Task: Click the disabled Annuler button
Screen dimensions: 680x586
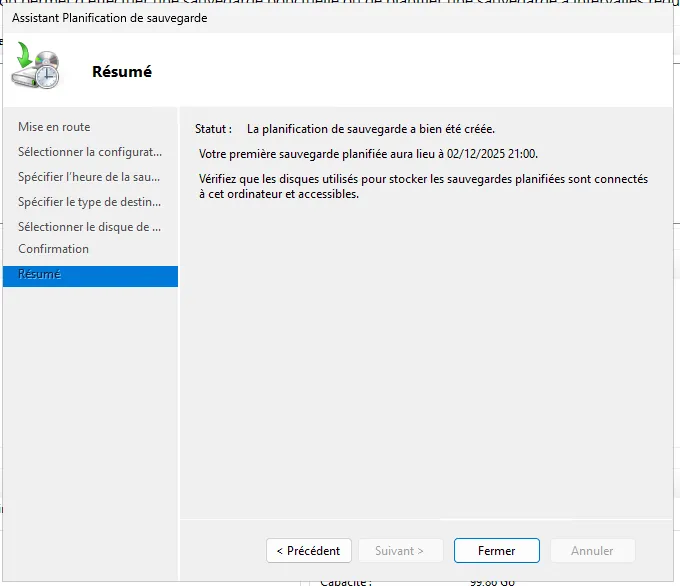Action: tap(592, 551)
